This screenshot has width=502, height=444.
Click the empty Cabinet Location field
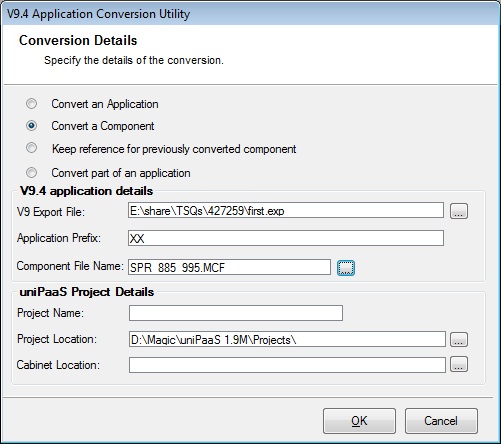pyautogui.click(x=287, y=365)
